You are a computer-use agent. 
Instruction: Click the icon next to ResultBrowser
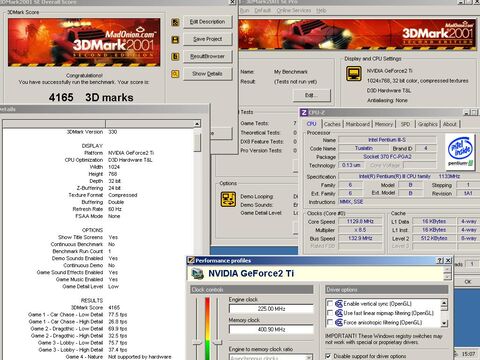pos(175,57)
